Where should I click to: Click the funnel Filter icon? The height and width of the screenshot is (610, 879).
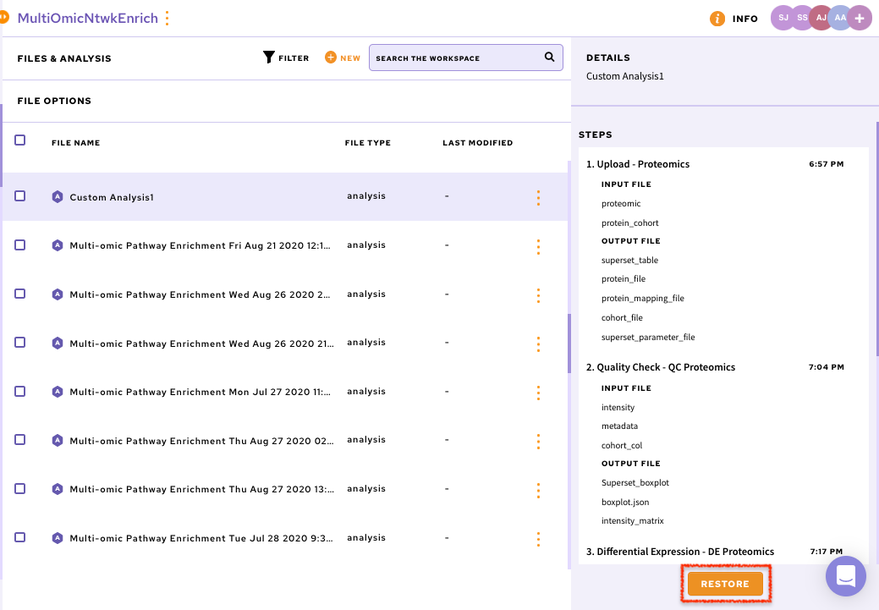tap(269, 57)
